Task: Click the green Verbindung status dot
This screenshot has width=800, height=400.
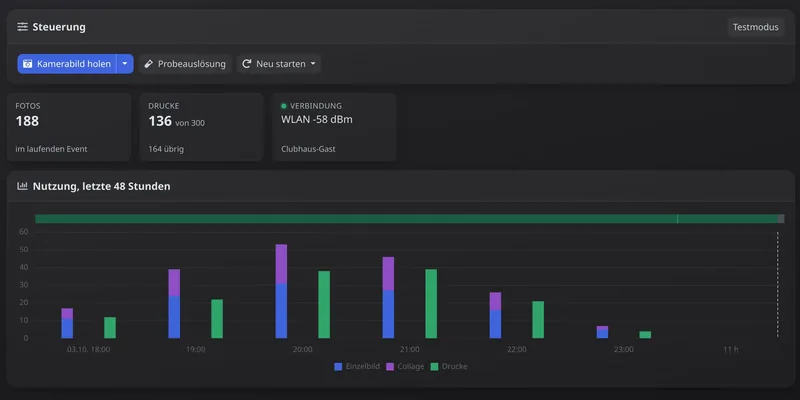Action: [284, 106]
